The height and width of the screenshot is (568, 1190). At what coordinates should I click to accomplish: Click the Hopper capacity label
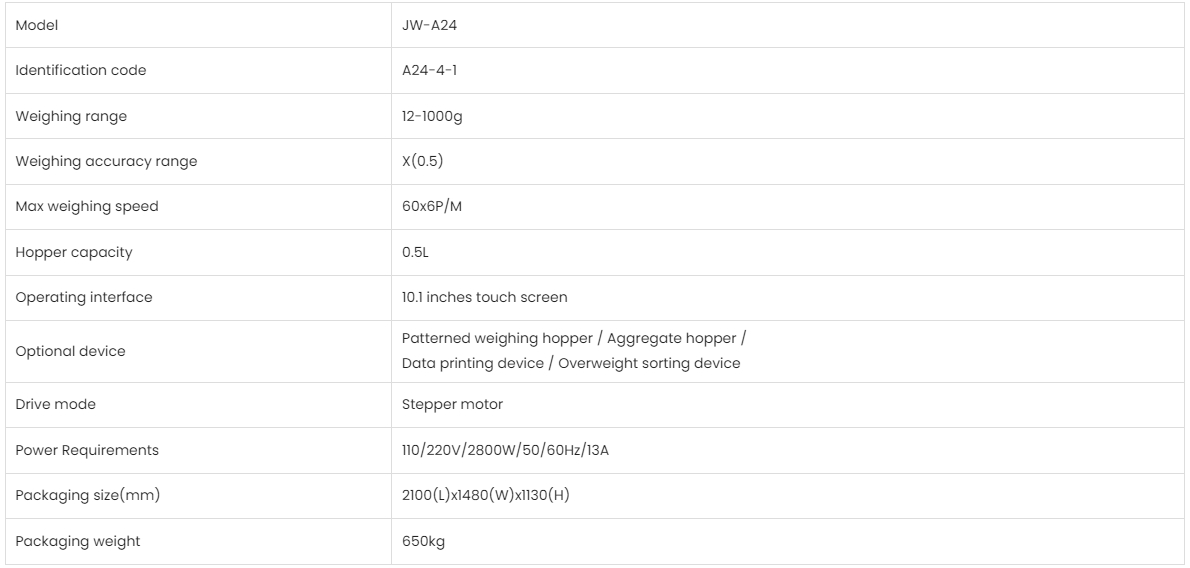click(x=60, y=252)
